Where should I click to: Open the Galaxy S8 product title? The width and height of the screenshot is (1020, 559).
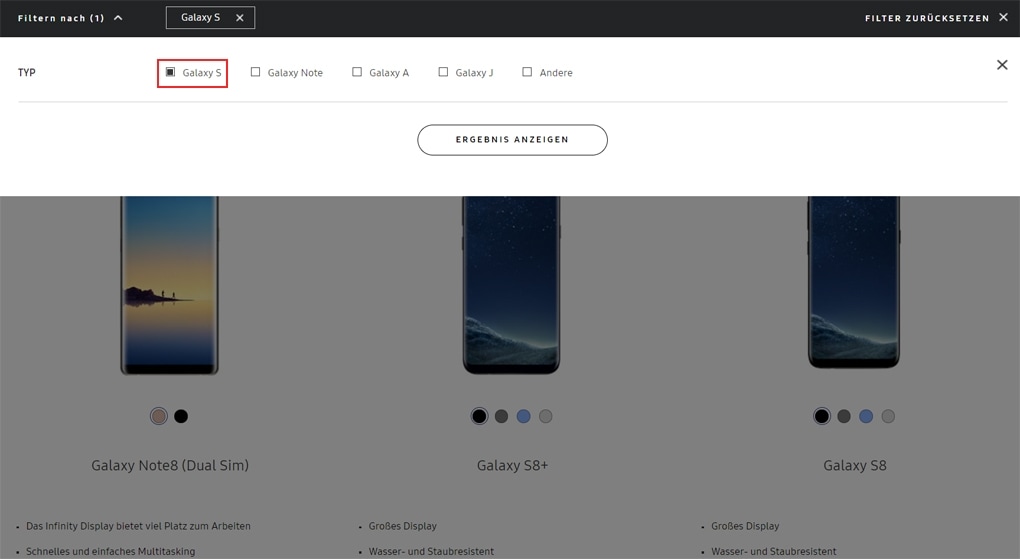tap(855, 465)
